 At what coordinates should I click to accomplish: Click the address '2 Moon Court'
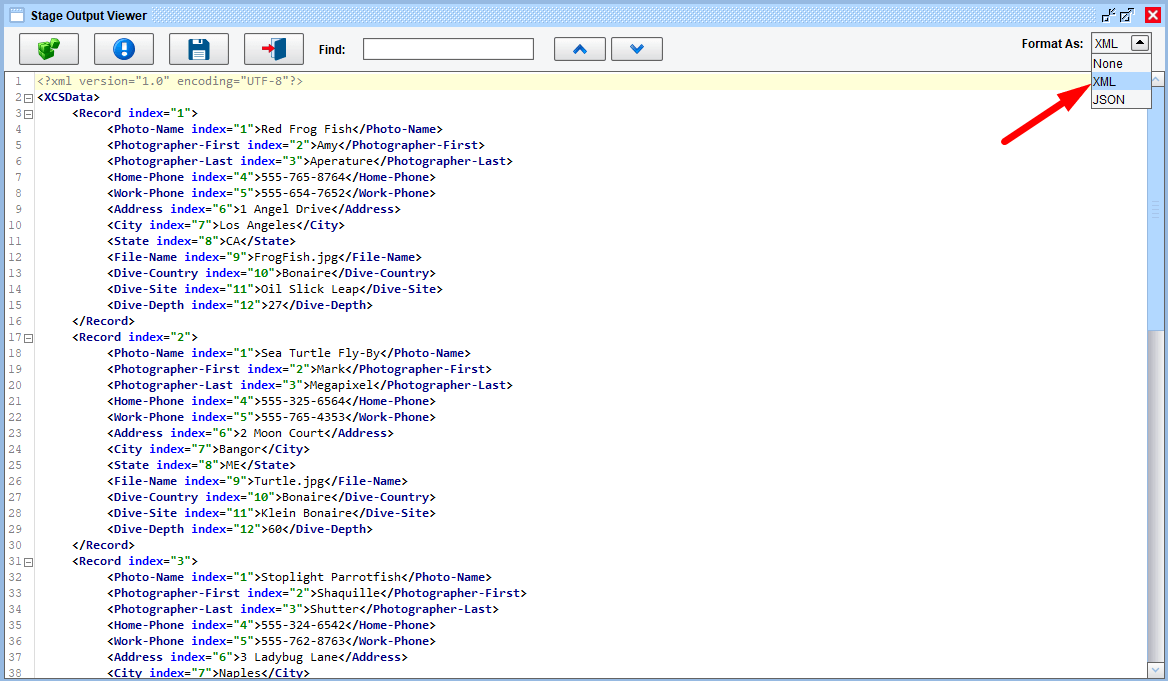282,433
